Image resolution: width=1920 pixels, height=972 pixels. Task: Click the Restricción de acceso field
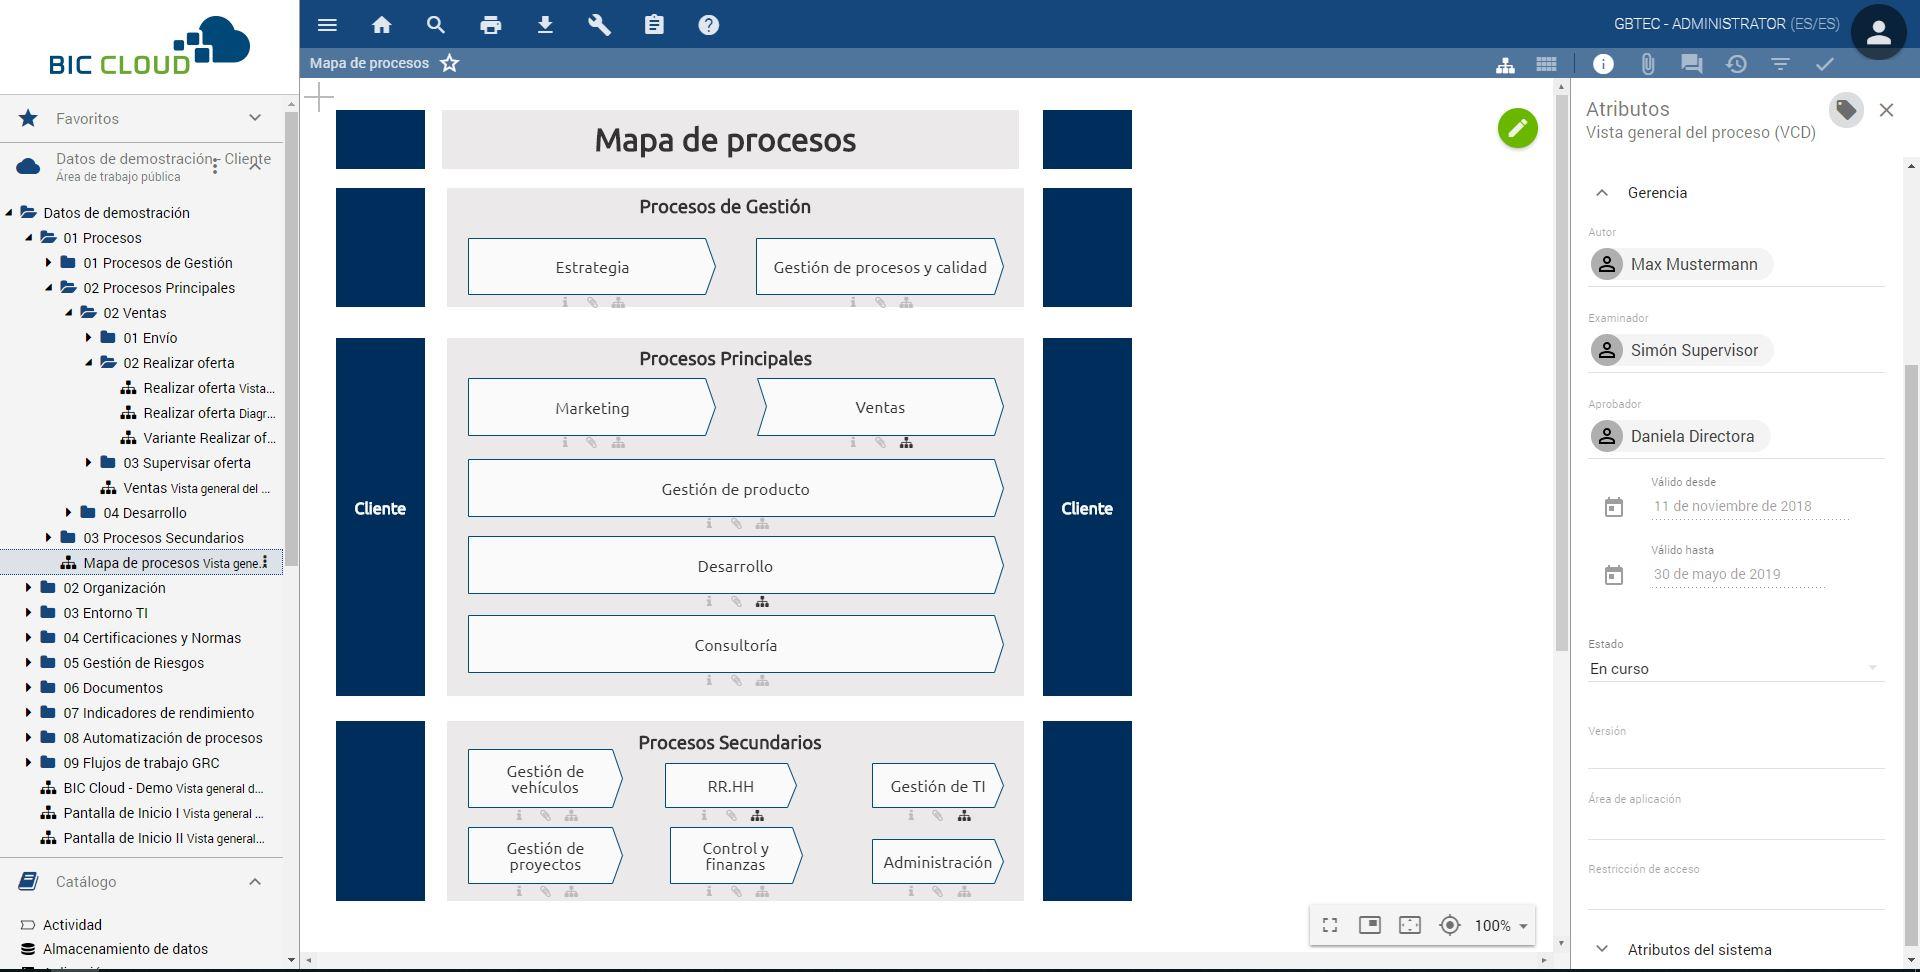[x=1735, y=894]
